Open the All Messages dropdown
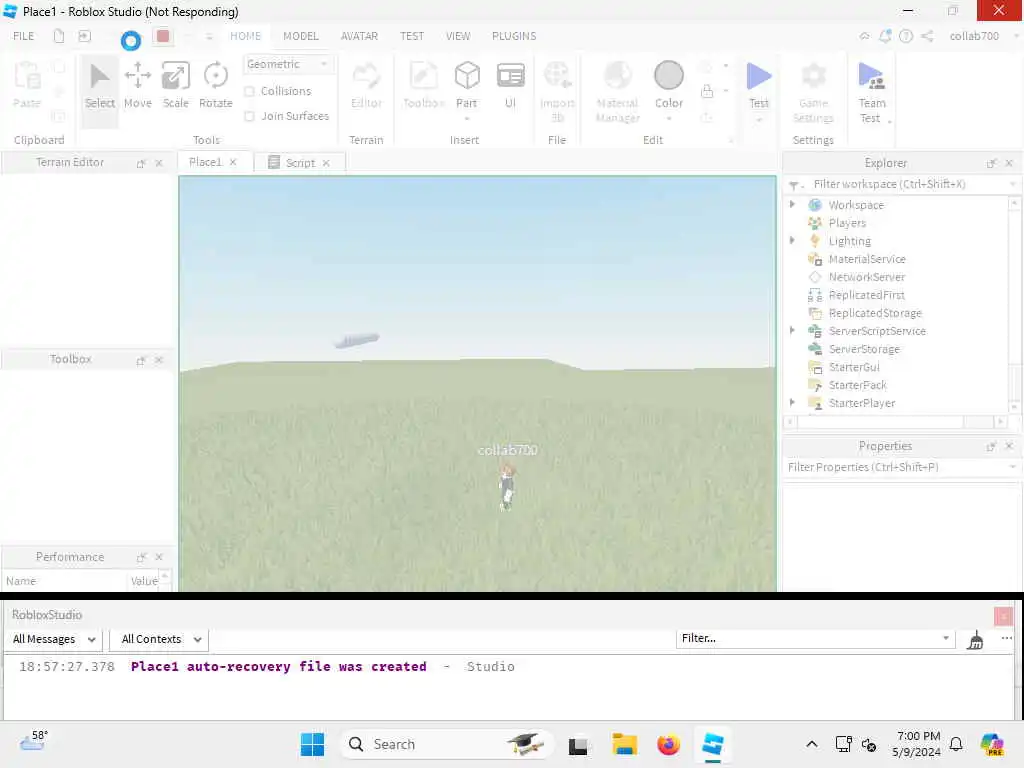 pyautogui.click(x=54, y=639)
